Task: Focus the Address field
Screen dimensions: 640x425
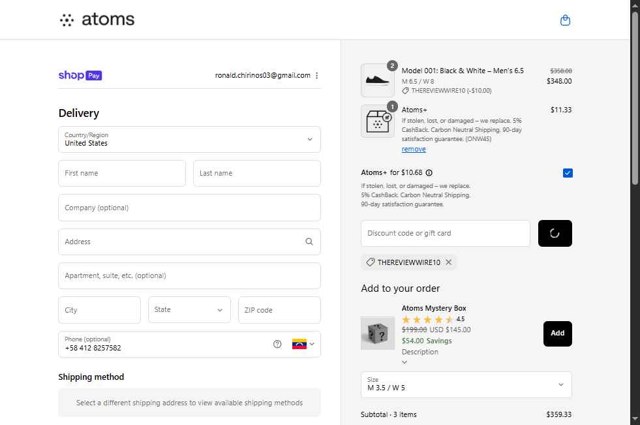Action: pos(189,242)
